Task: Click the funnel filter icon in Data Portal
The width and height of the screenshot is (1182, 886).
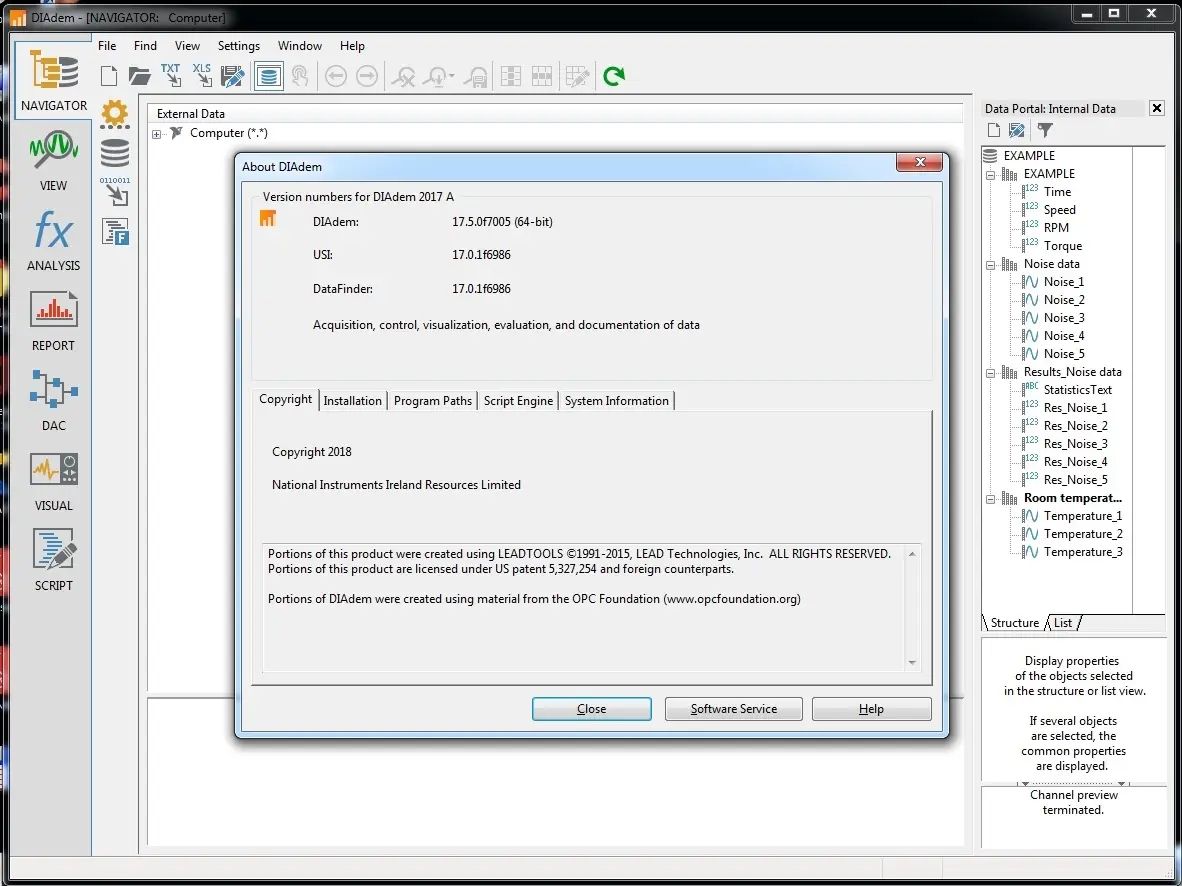Action: pyautogui.click(x=1045, y=130)
